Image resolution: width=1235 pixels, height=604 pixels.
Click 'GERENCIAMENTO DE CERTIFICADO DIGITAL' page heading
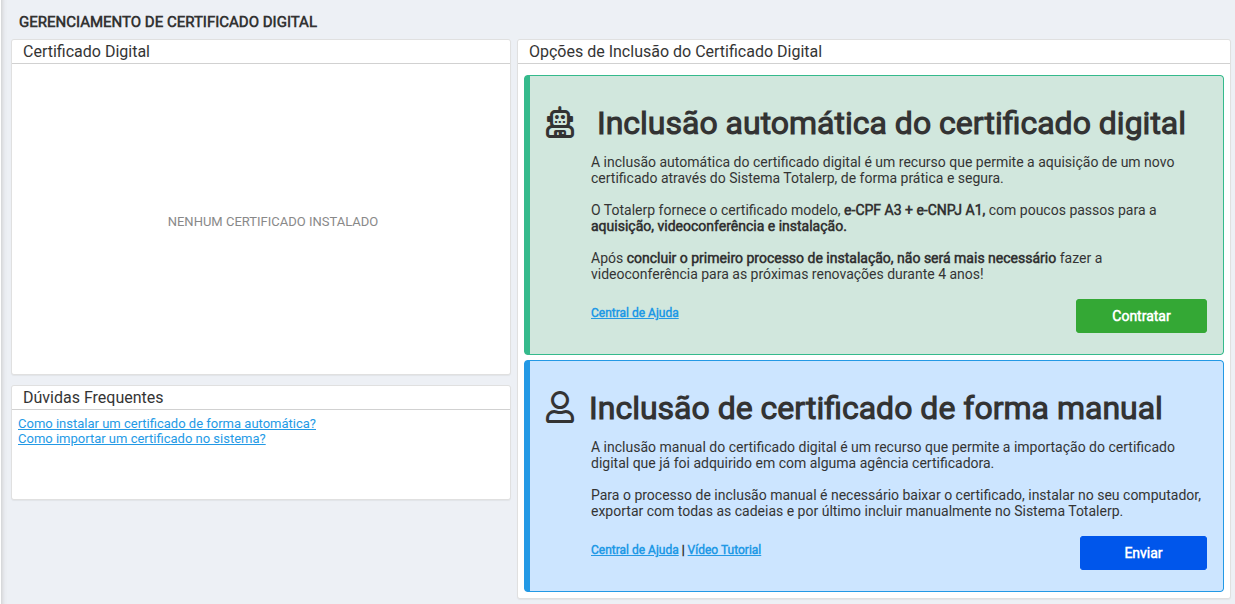(168, 22)
